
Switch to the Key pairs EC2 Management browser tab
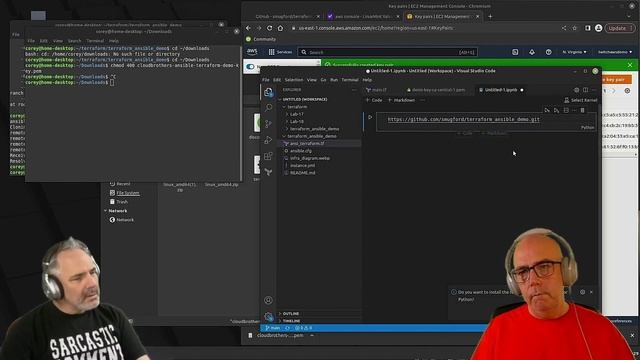(442, 17)
